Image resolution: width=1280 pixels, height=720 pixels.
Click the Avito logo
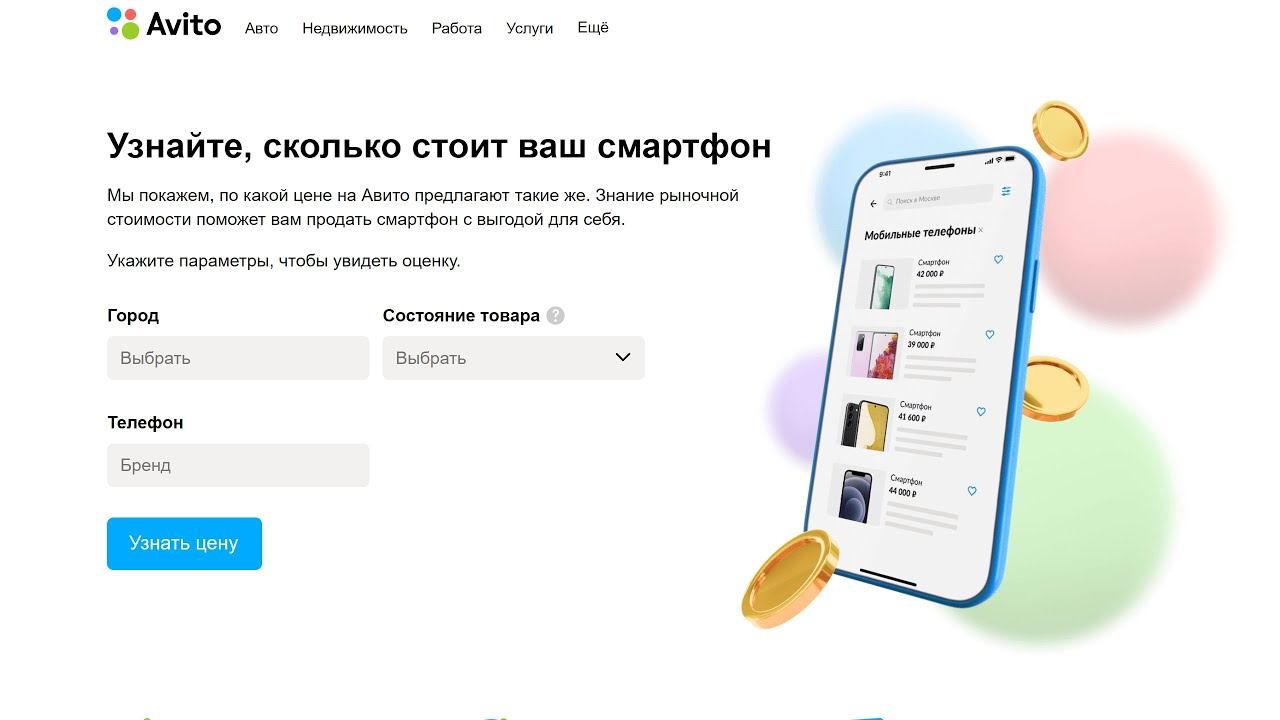tap(164, 24)
